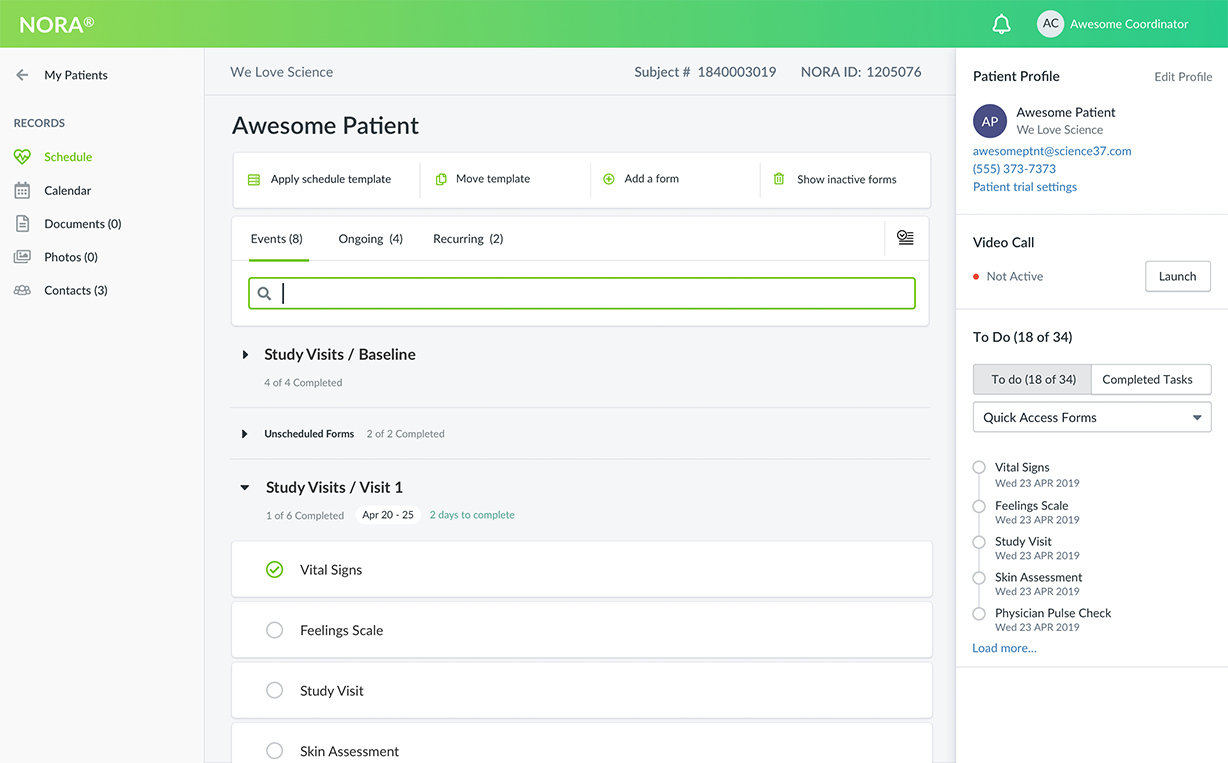Click the back arrow beside My Patients
This screenshot has height=763, width=1228.
pos(22,75)
